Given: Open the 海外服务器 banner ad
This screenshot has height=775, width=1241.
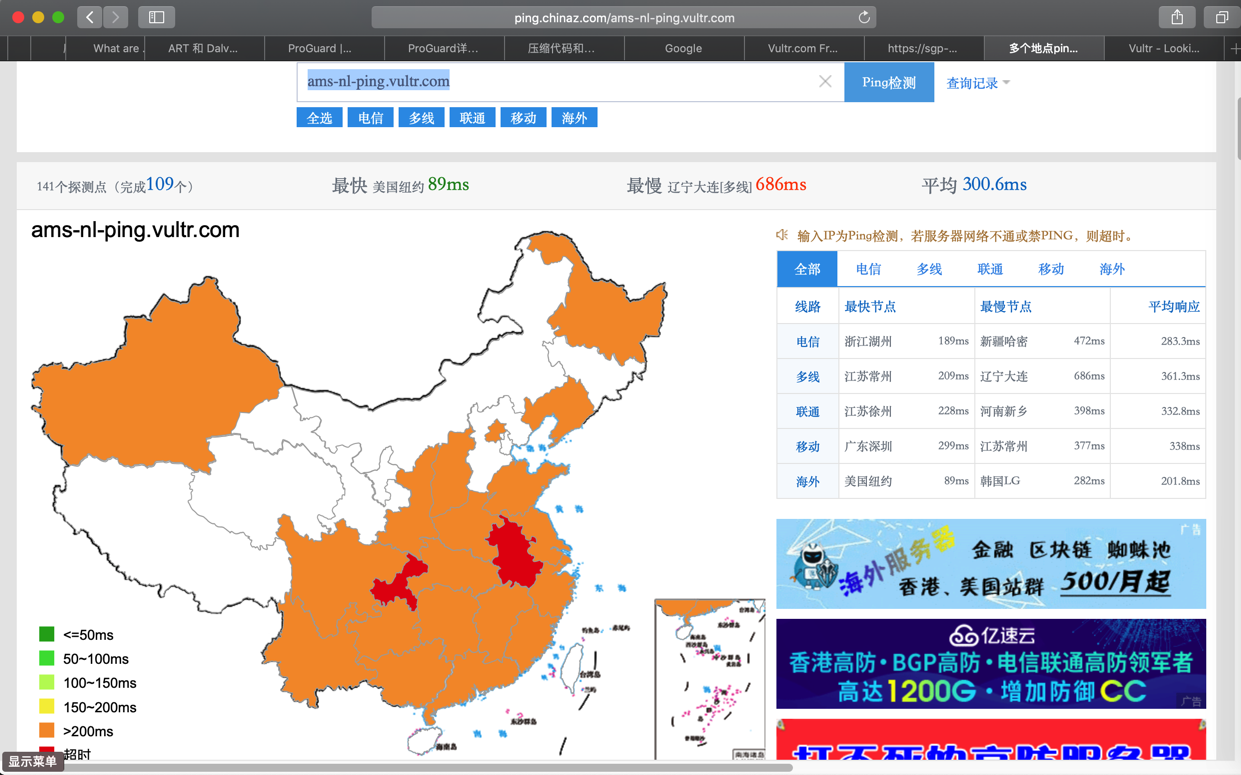Looking at the screenshot, I should click(991, 564).
